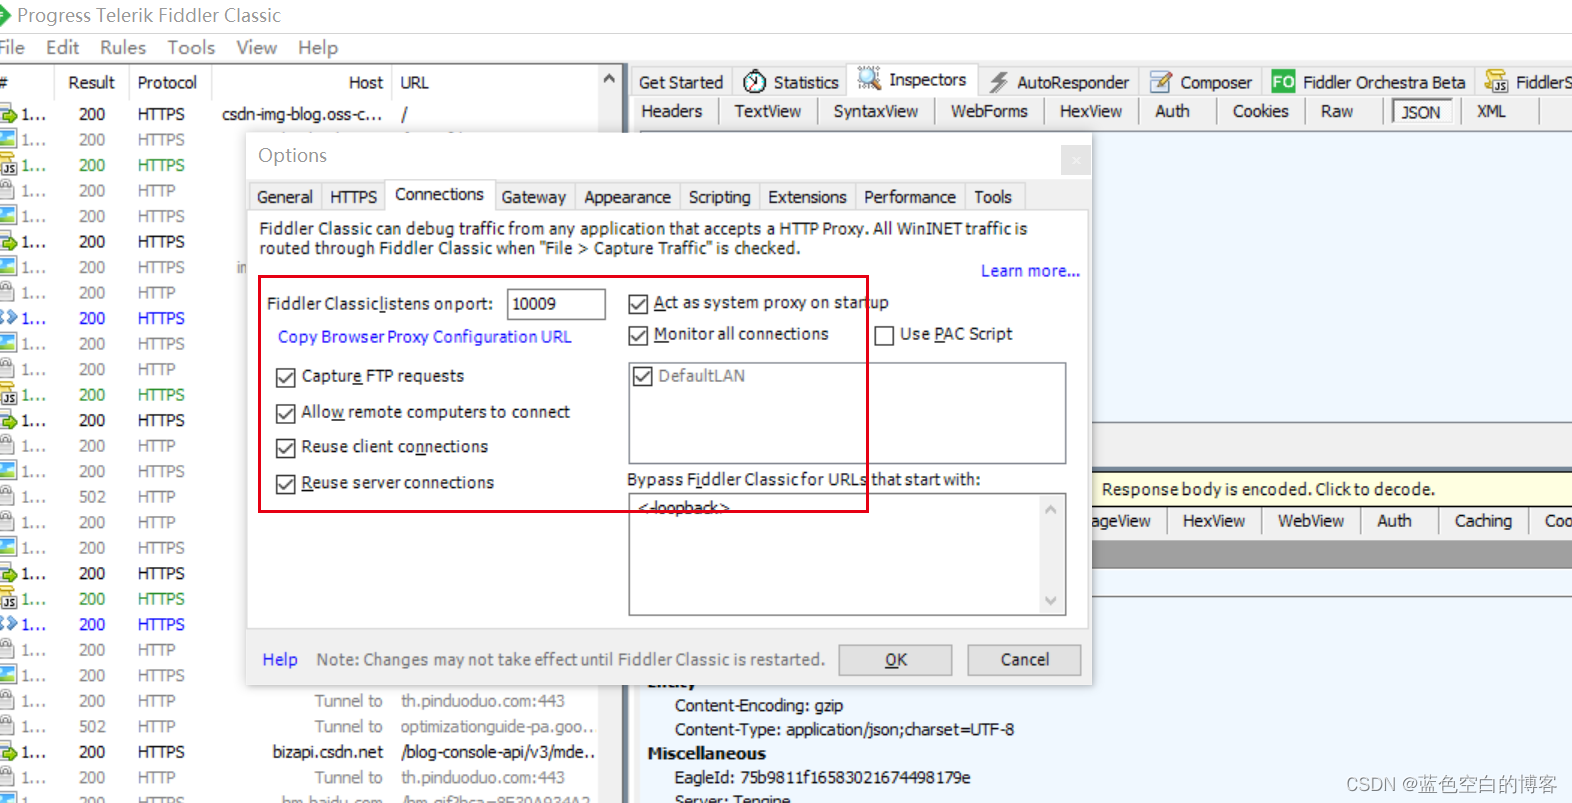Select SyntaxView inspector tab

pos(876,111)
